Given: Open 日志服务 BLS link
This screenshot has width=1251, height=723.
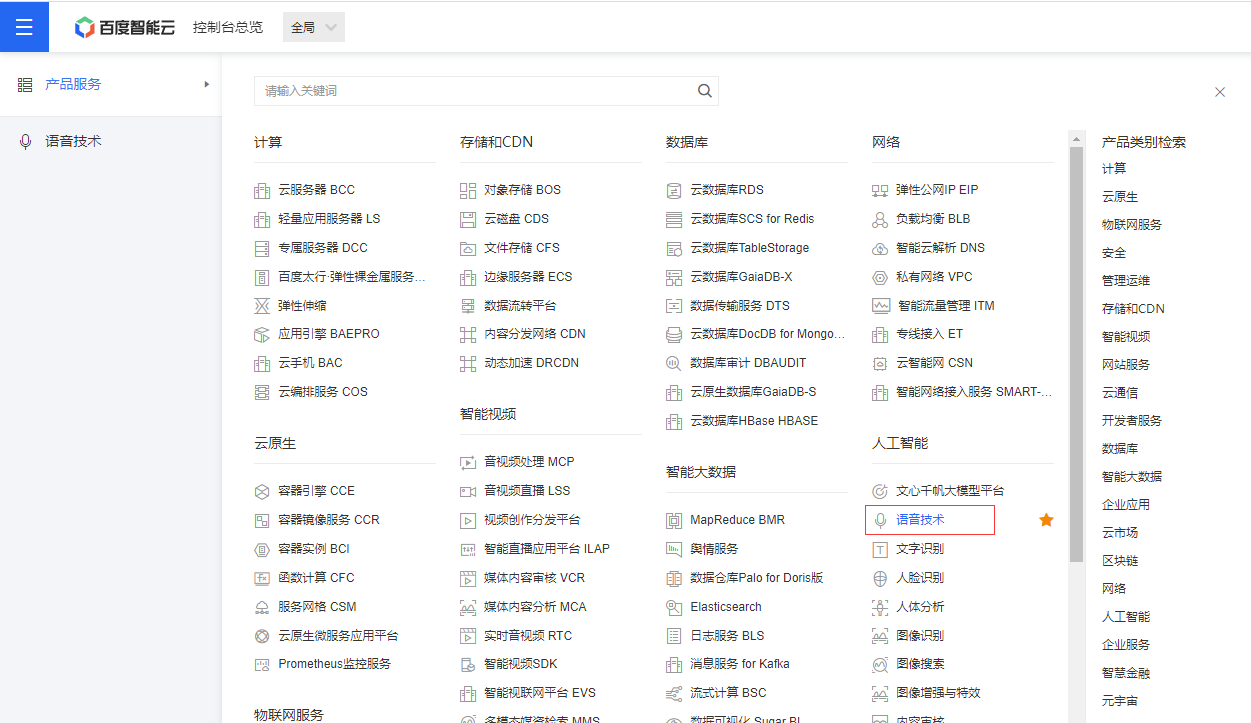Looking at the screenshot, I should tap(727, 636).
